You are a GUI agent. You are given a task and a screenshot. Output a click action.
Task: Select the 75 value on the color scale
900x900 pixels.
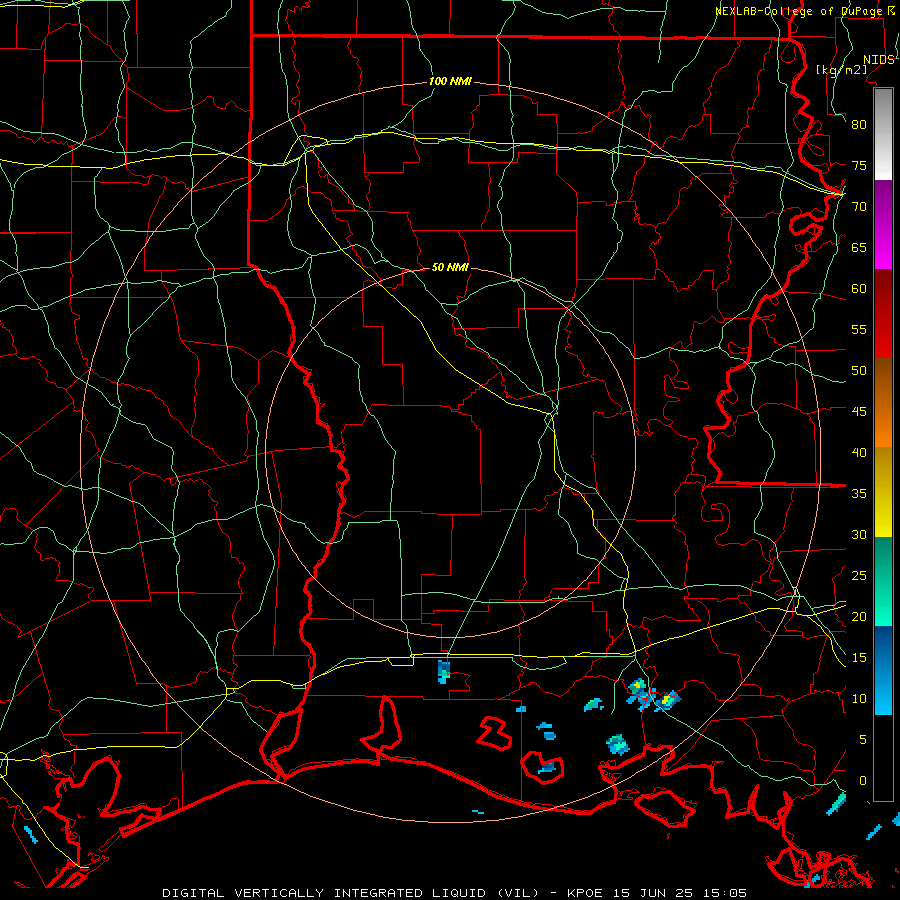point(859,166)
